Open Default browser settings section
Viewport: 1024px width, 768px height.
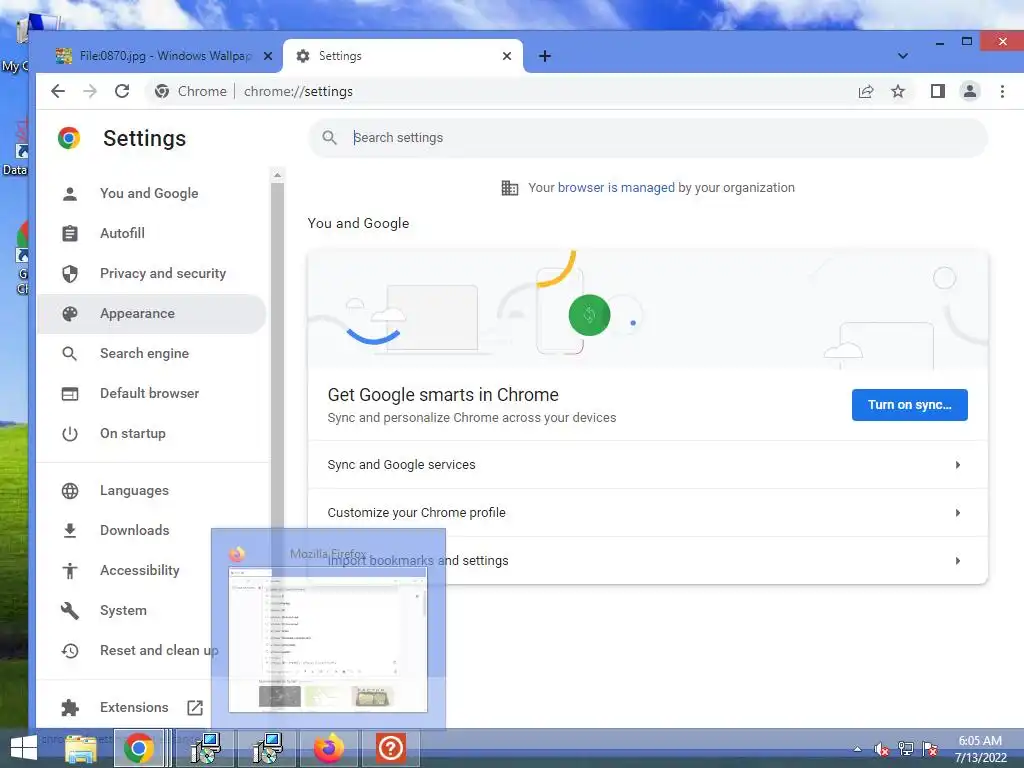click(152, 394)
